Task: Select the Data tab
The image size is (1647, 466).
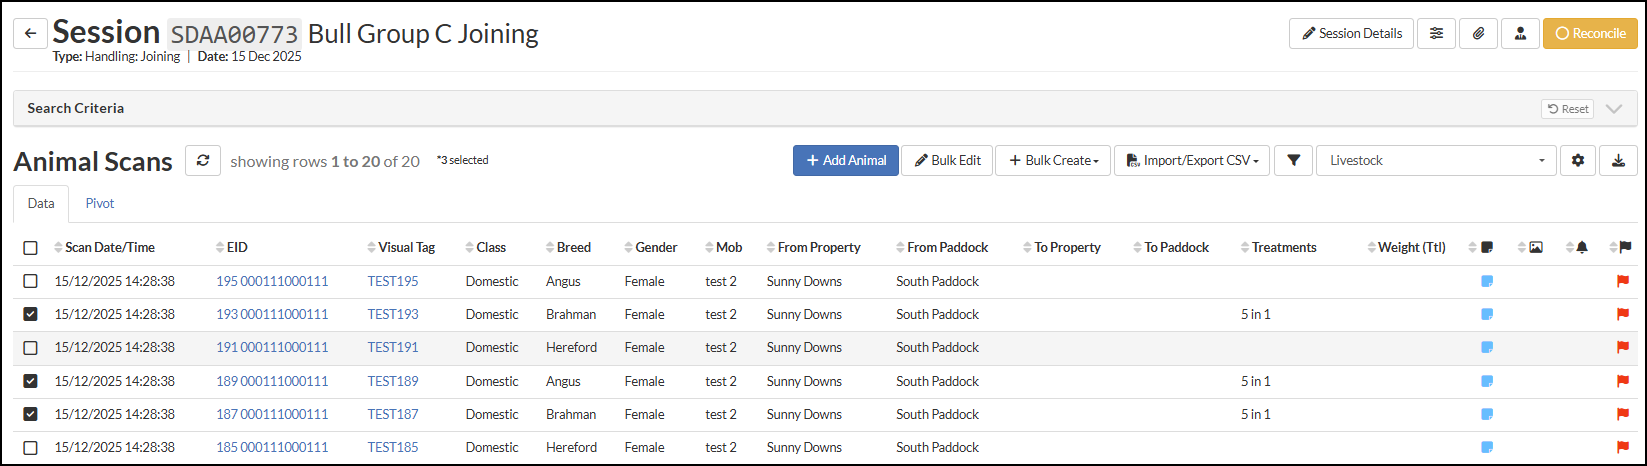Action: pos(41,204)
